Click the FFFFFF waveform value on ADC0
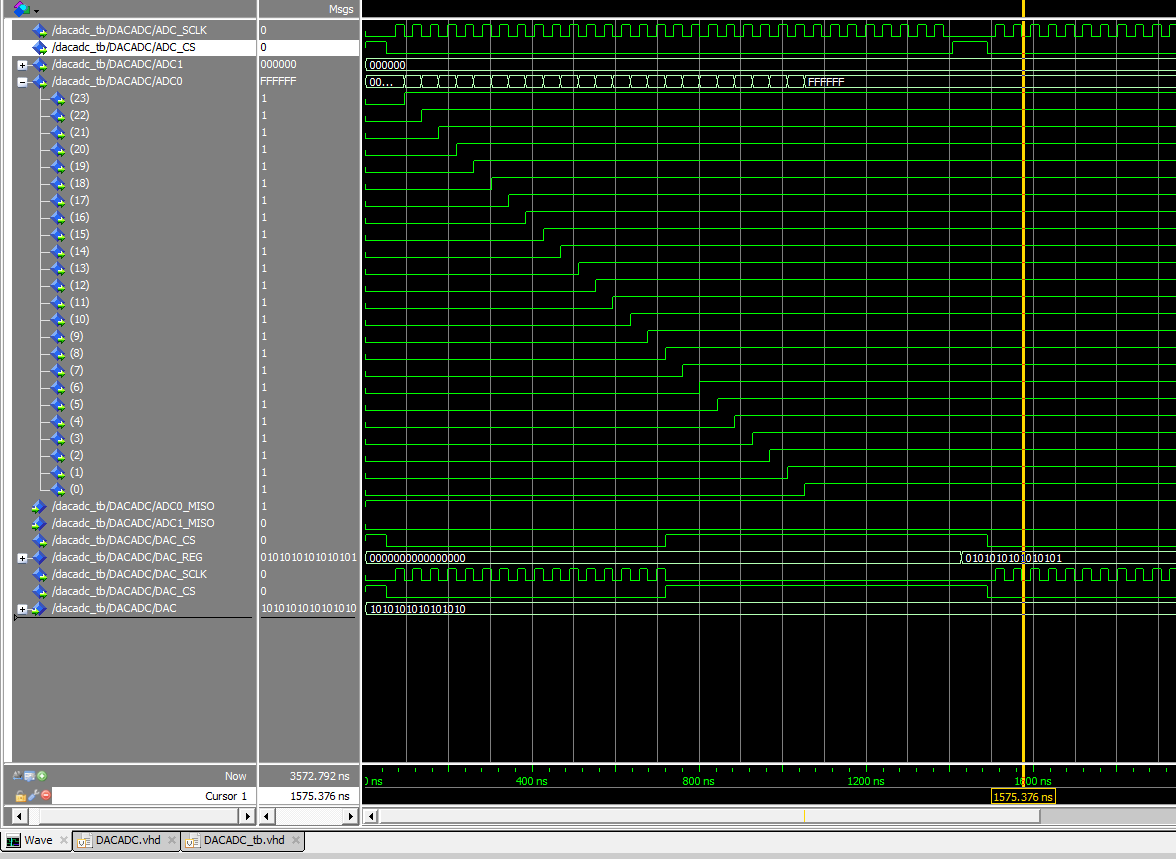This screenshot has height=859, width=1176. 826,83
